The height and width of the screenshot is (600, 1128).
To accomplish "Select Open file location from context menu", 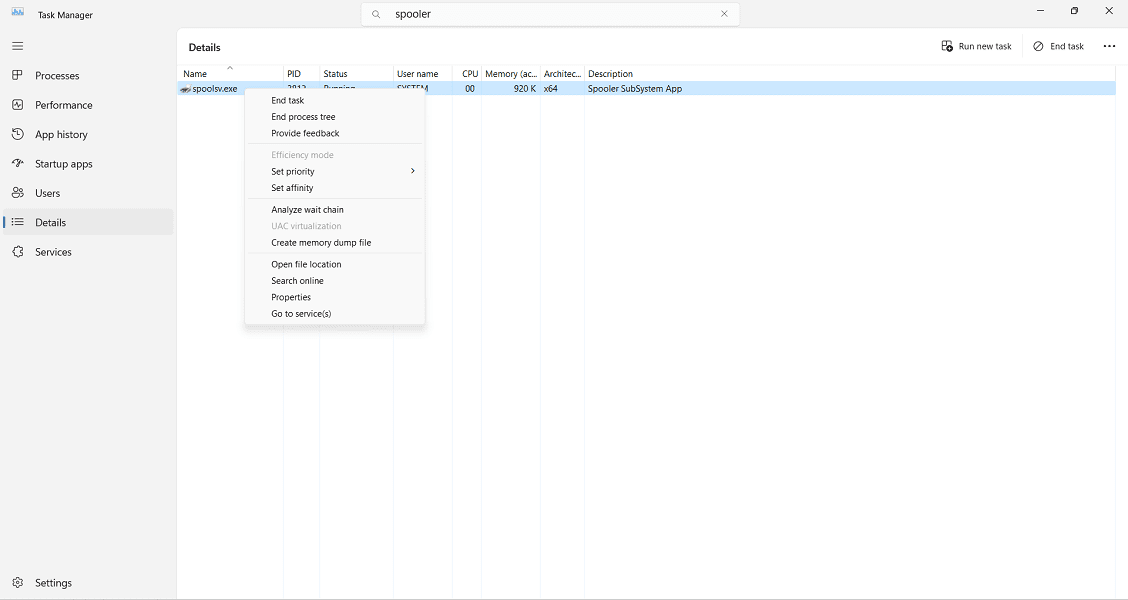I will point(304,264).
